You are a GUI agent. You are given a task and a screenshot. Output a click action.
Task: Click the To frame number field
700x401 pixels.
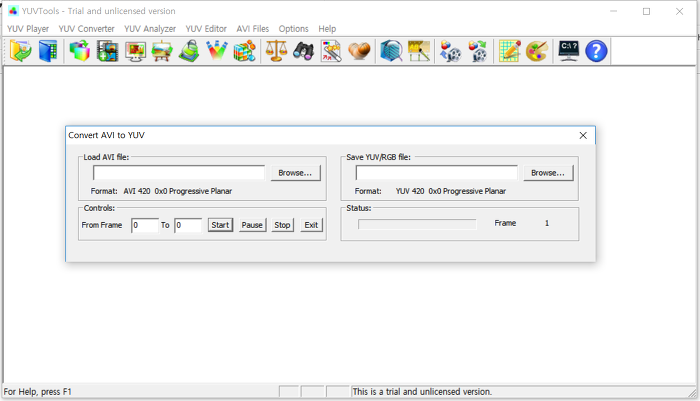(x=188, y=225)
